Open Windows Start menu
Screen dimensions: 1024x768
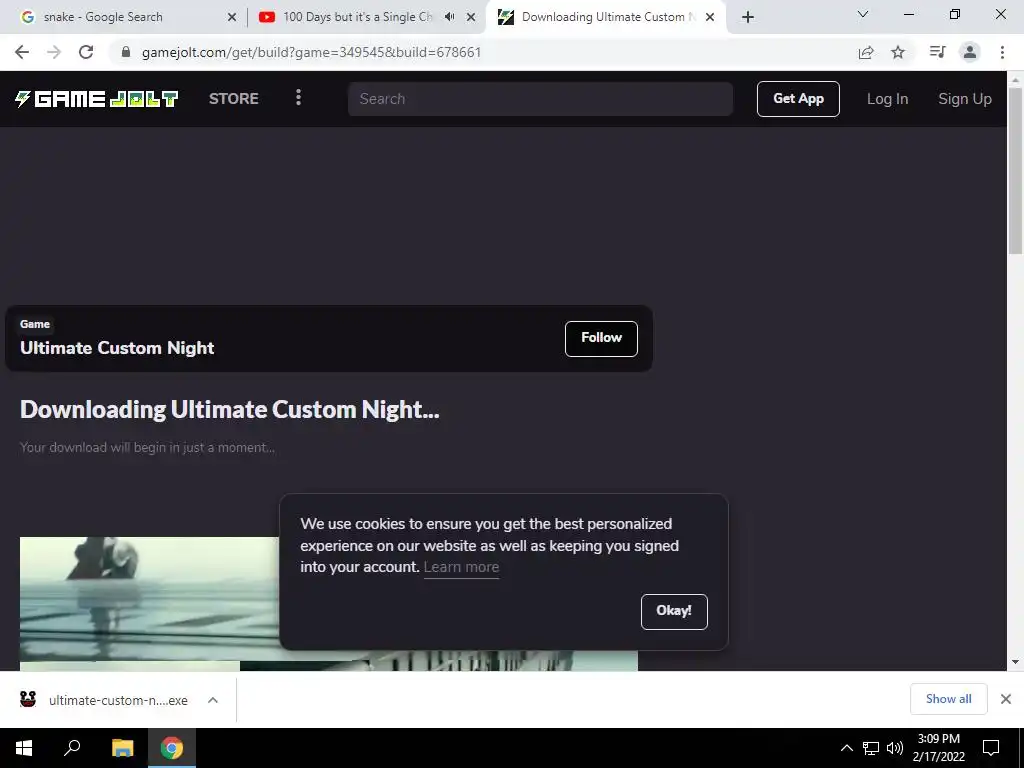point(24,748)
